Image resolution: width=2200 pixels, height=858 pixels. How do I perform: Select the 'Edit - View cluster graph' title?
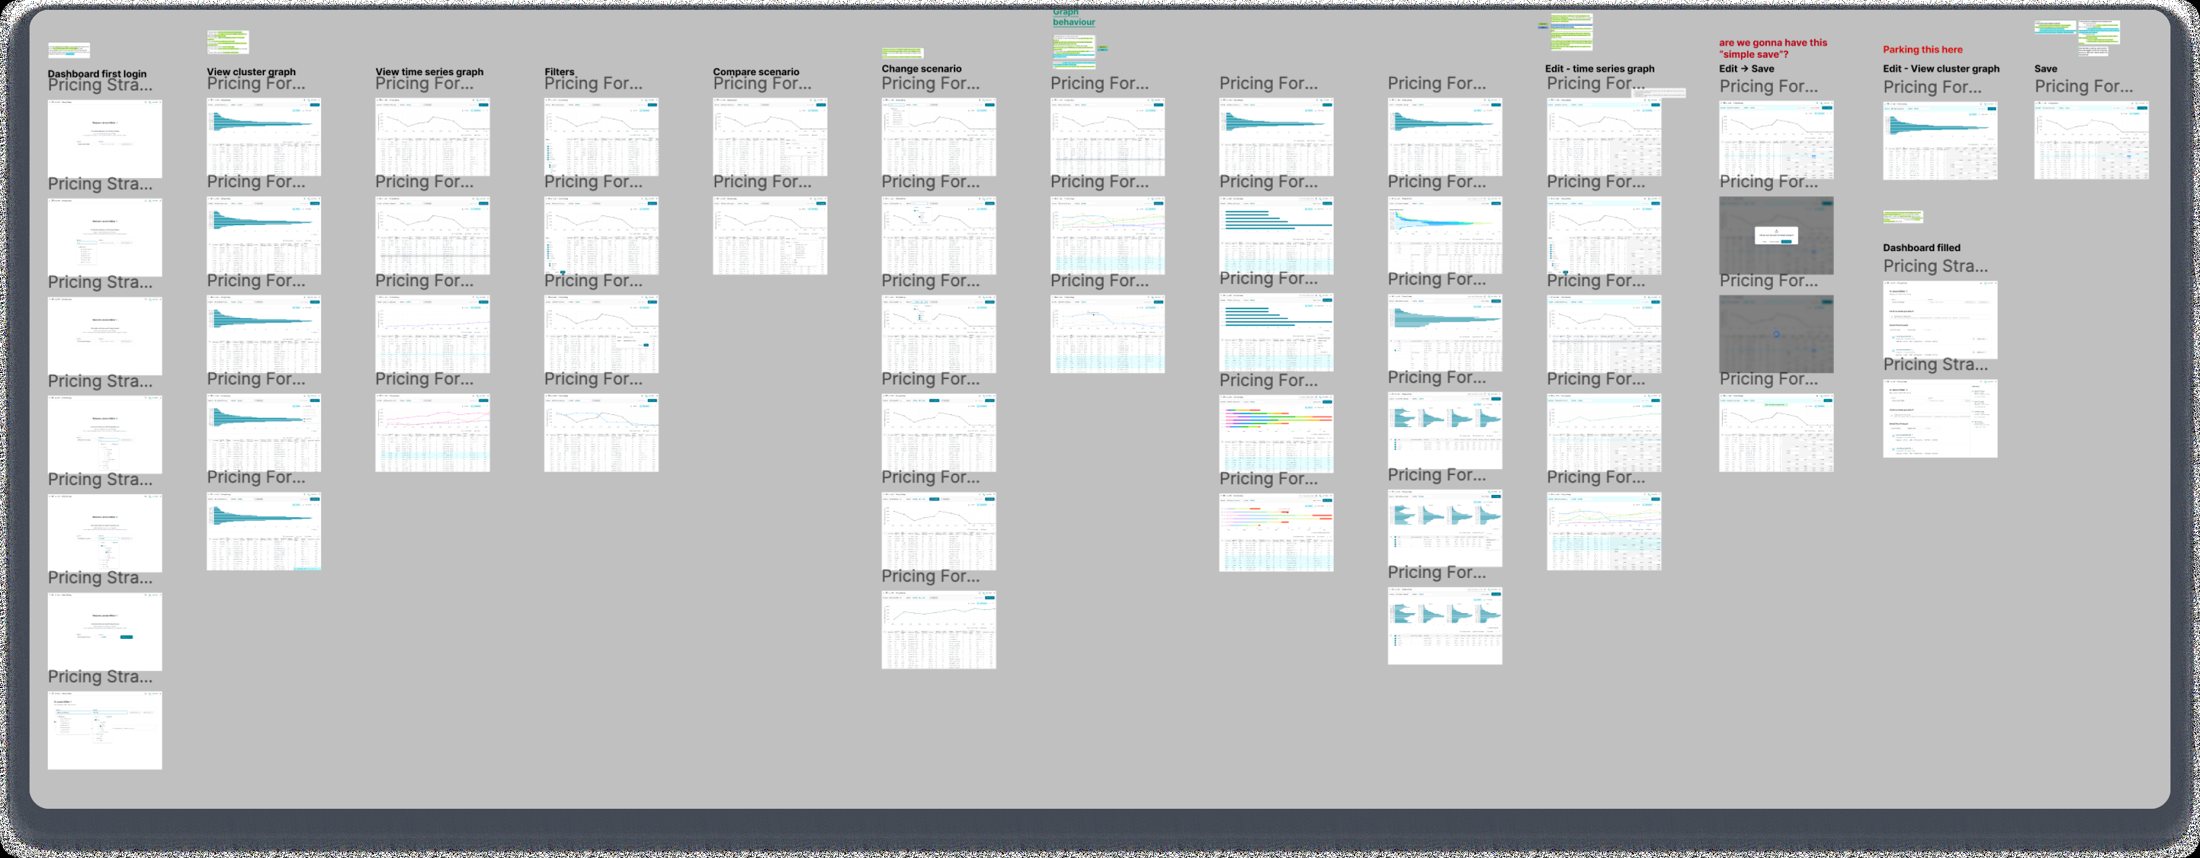1941,69
